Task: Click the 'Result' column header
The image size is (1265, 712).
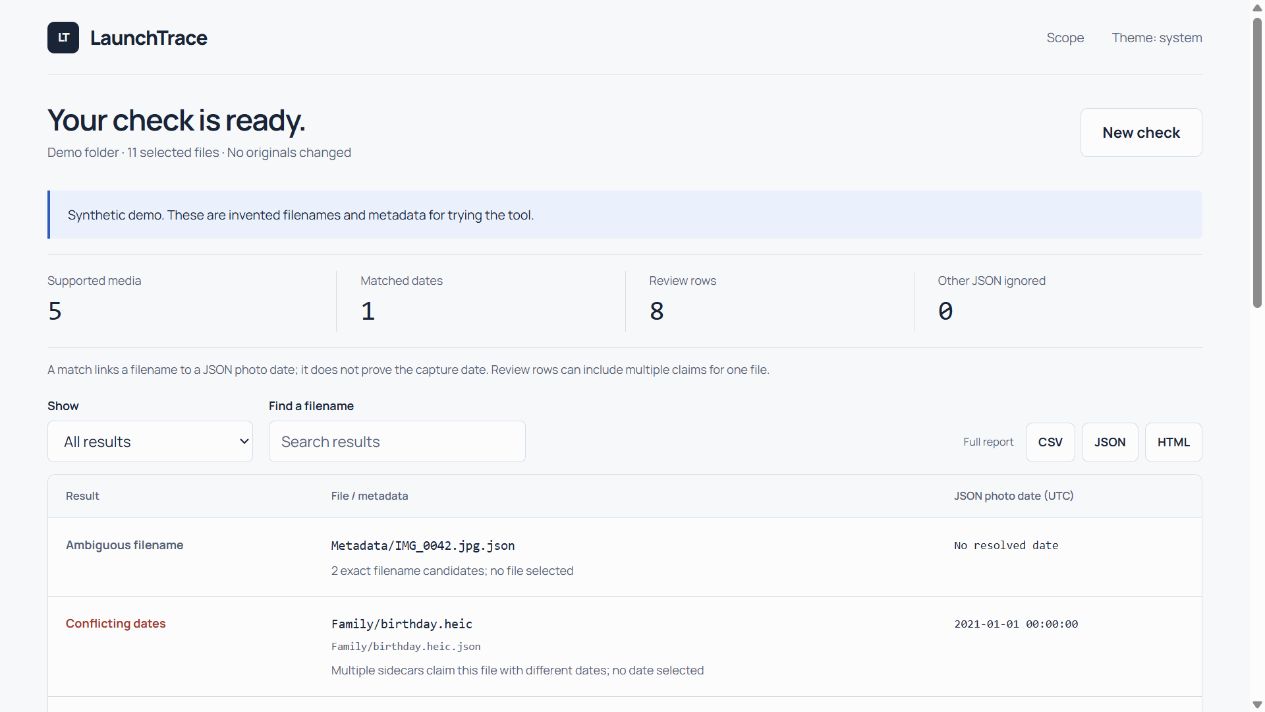Action: click(x=83, y=496)
